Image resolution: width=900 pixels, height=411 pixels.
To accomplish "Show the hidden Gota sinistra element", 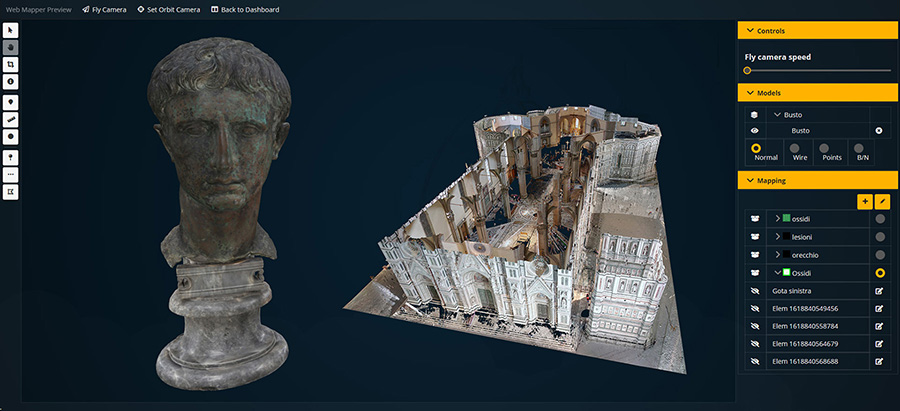I will pyautogui.click(x=755, y=291).
